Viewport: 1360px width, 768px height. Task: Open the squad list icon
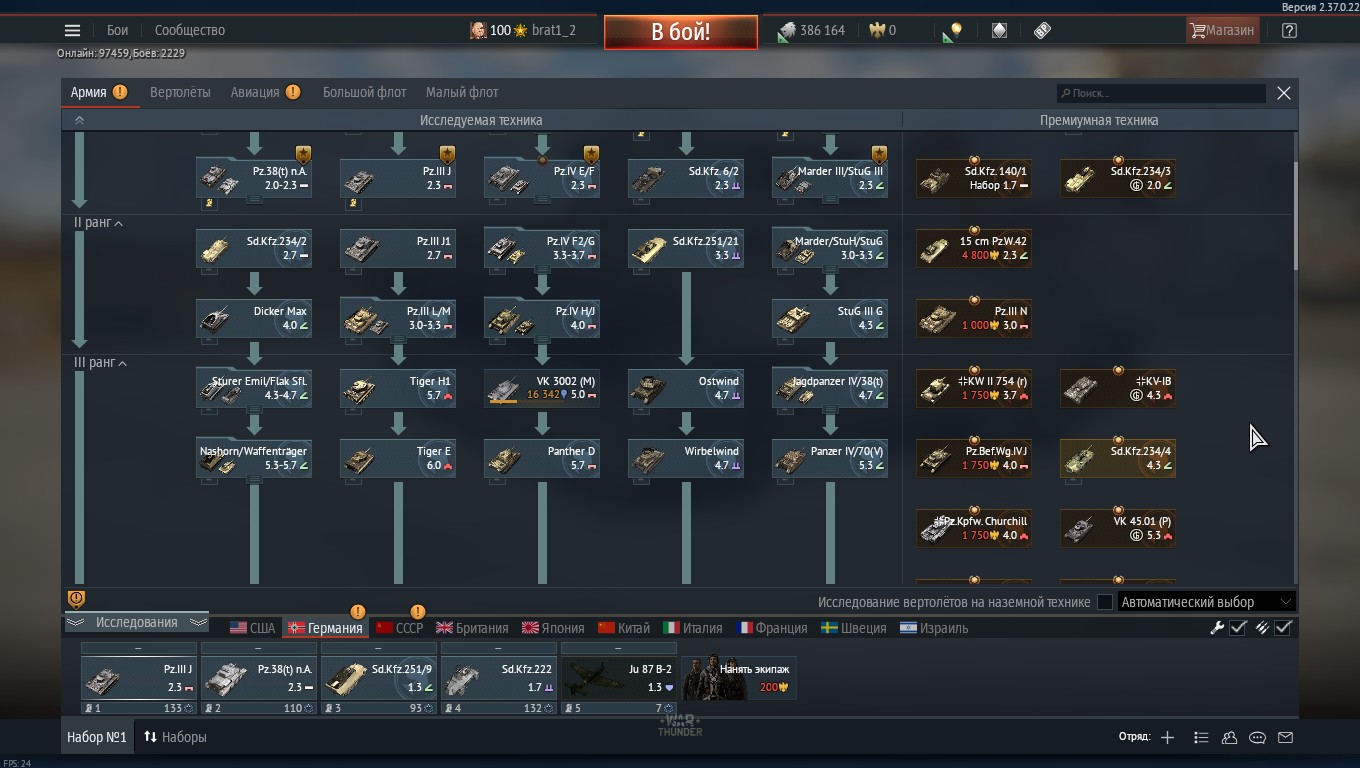(x=1201, y=737)
